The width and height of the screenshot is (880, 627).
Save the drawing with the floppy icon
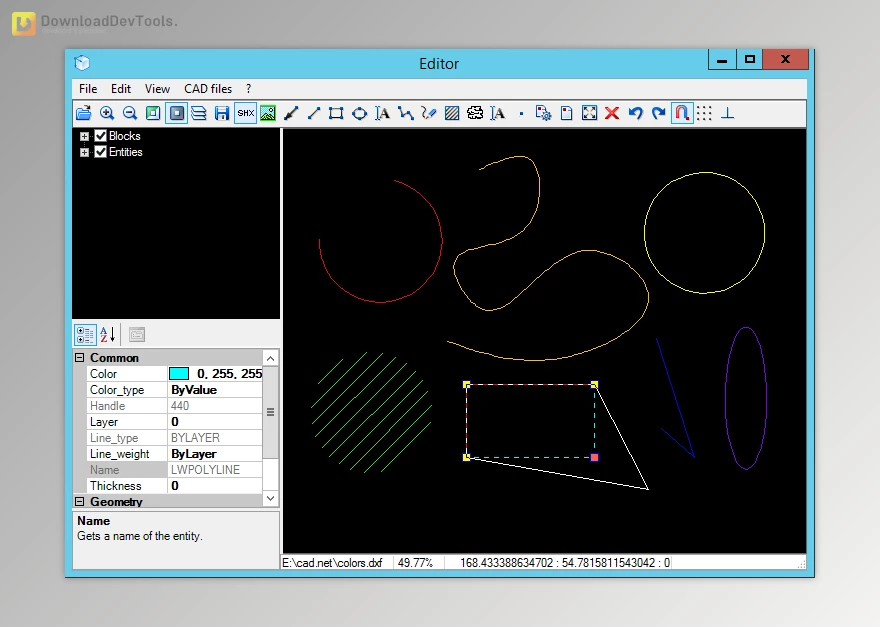click(x=222, y=113)
